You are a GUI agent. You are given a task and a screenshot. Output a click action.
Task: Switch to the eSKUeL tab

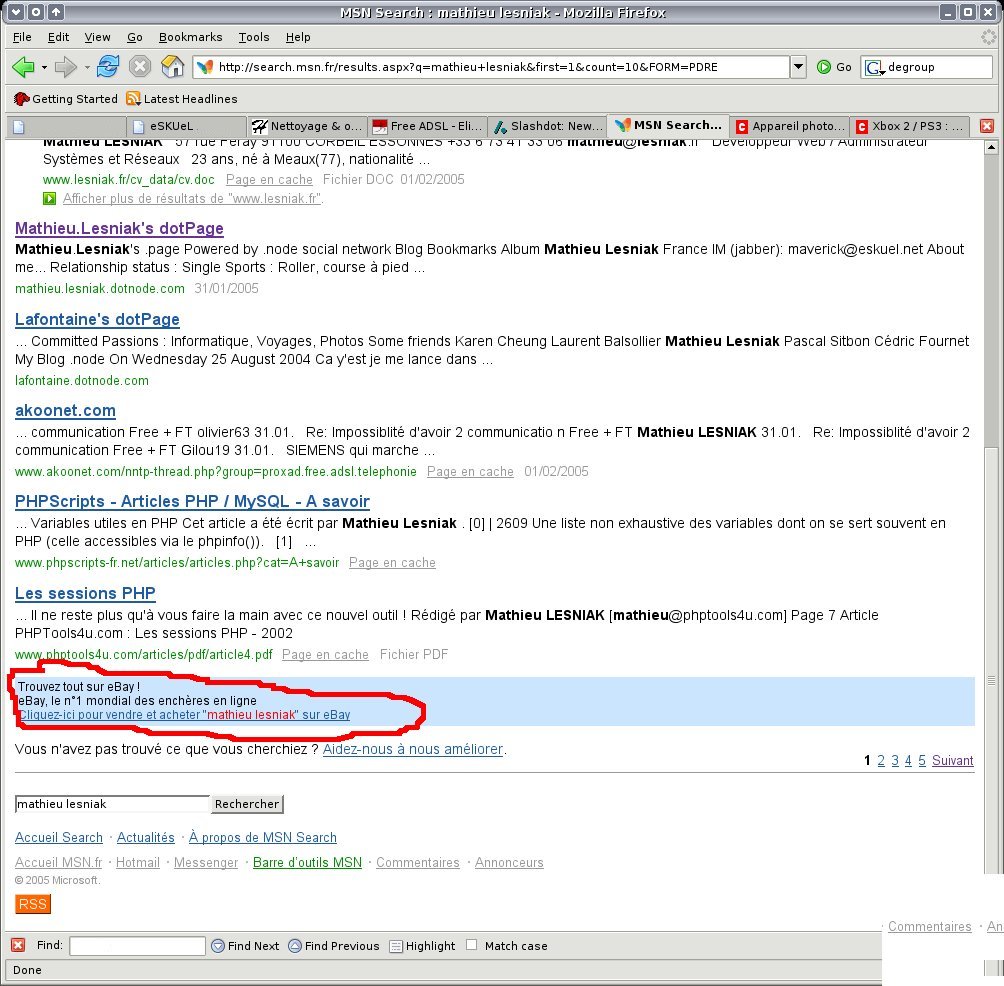pyautogui.click(x=187, y=126)
